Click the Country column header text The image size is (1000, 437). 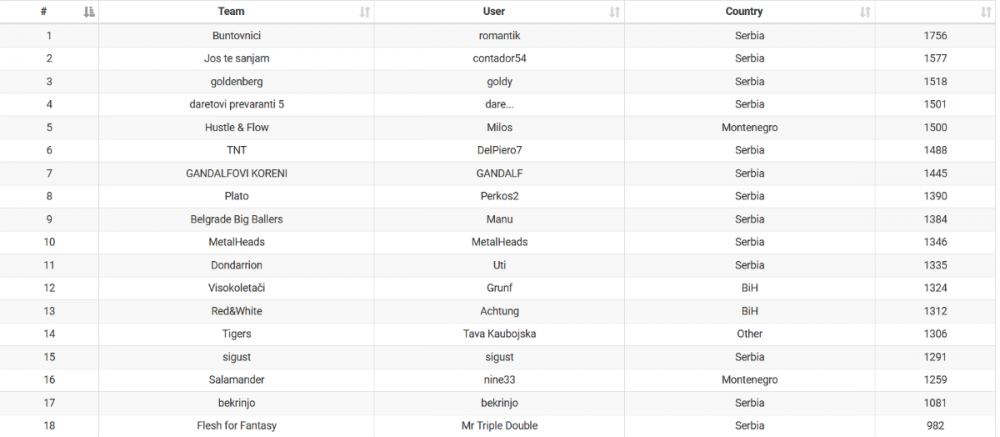pyautogui.click(x=744, y=12)
